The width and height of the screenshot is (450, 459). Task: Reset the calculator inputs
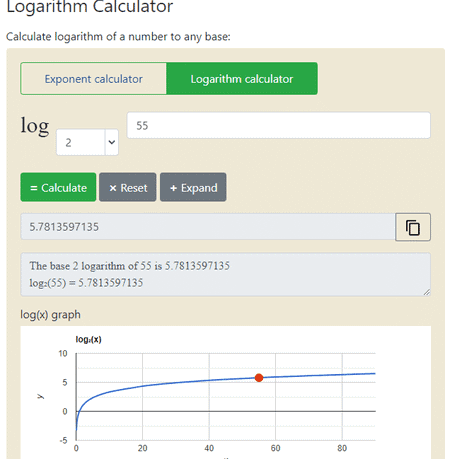pos(128,187)
